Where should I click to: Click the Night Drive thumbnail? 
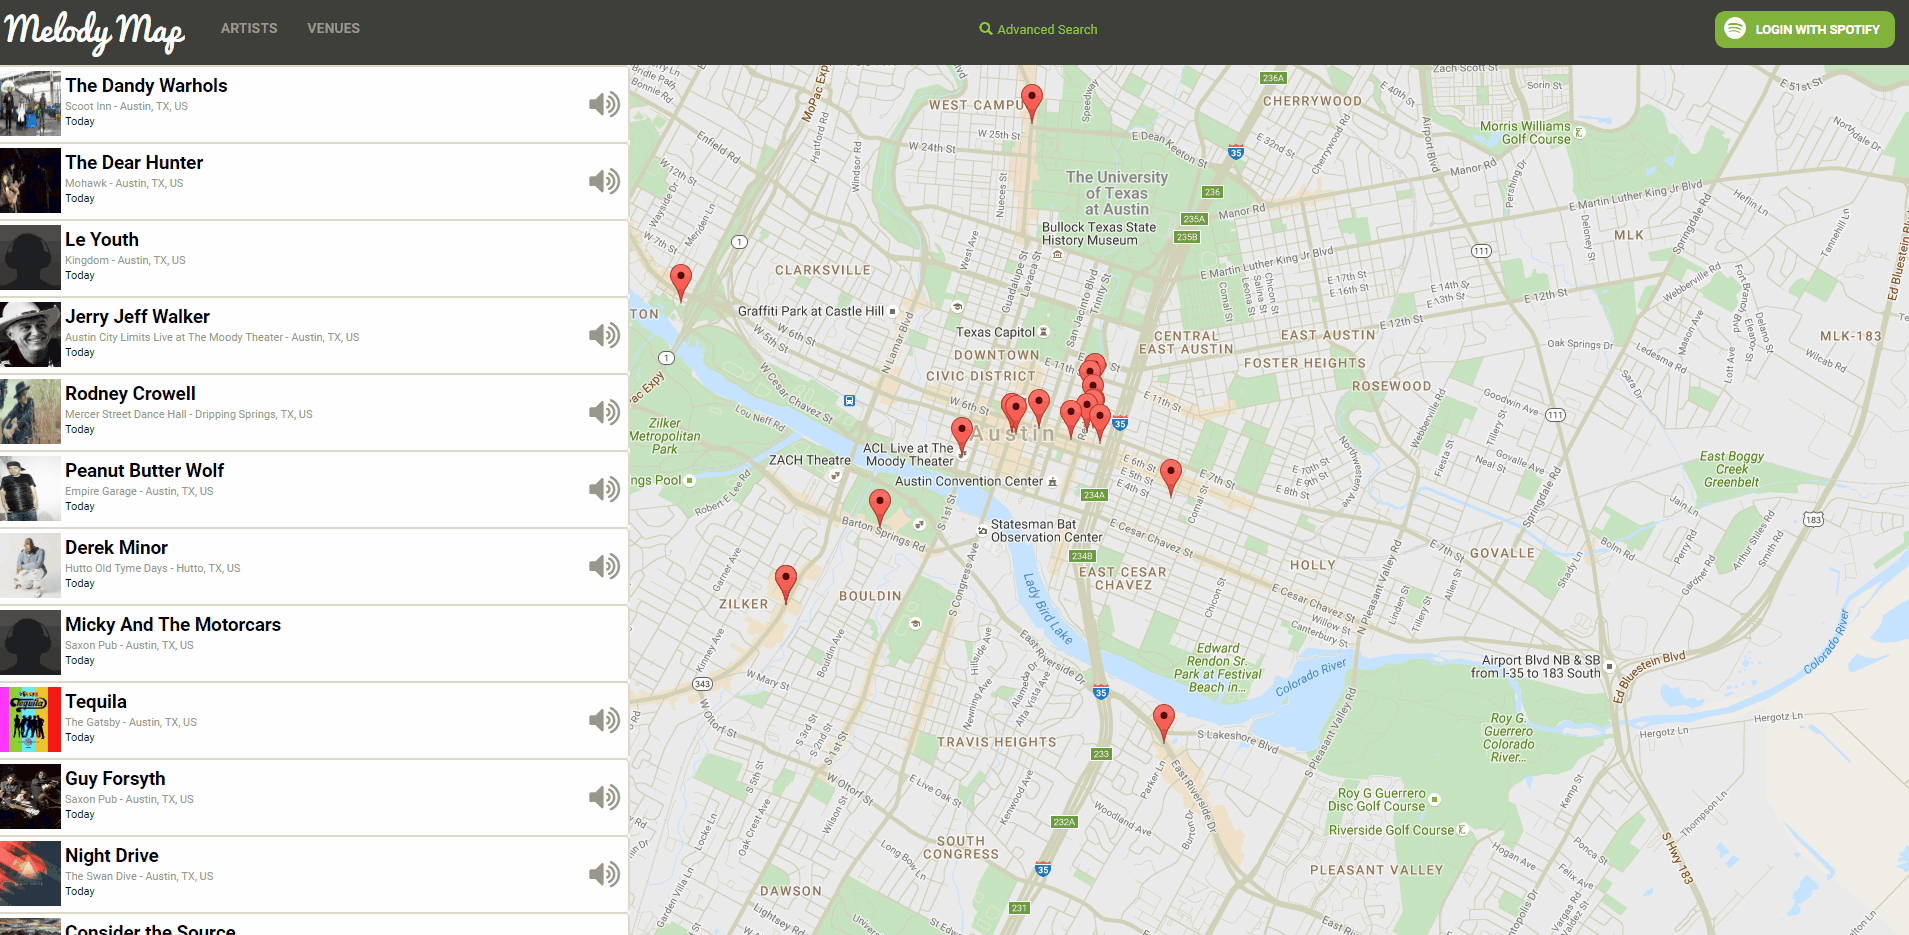point(30,874)
